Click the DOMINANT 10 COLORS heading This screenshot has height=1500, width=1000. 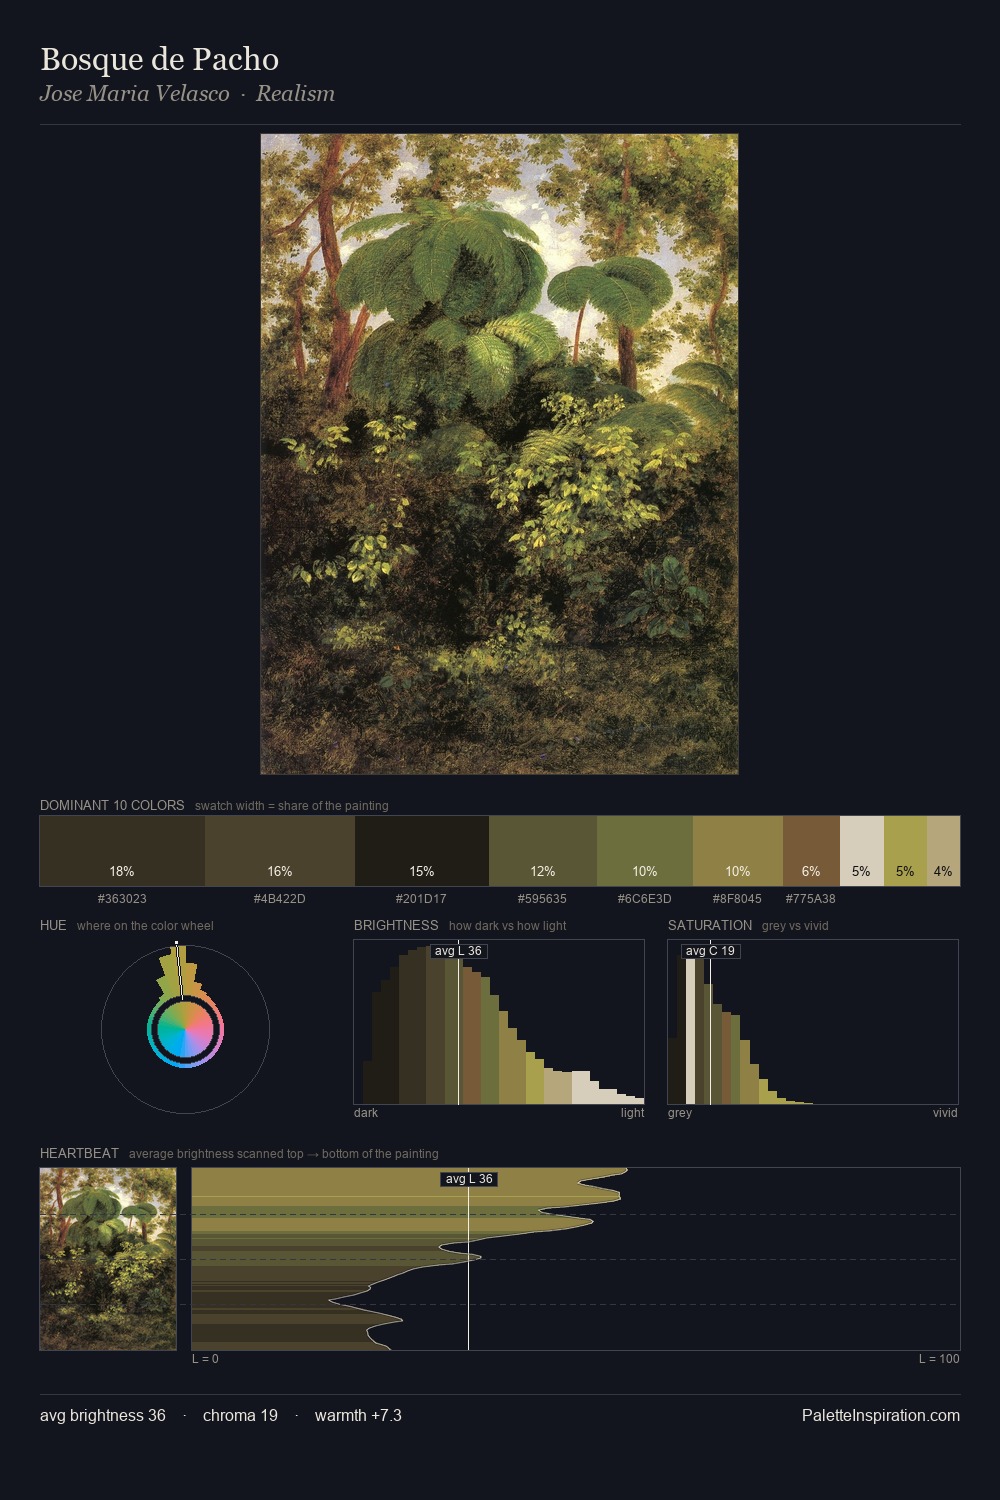[112, 805]
